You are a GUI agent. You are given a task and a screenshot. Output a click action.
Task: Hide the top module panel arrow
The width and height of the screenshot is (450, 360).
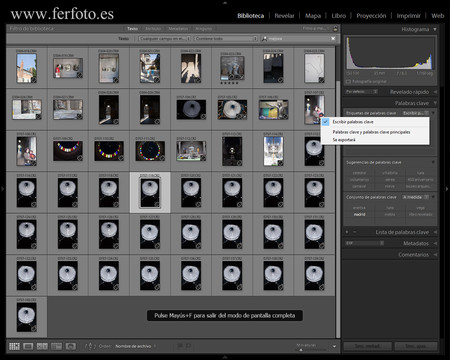[x=225, y=2]
